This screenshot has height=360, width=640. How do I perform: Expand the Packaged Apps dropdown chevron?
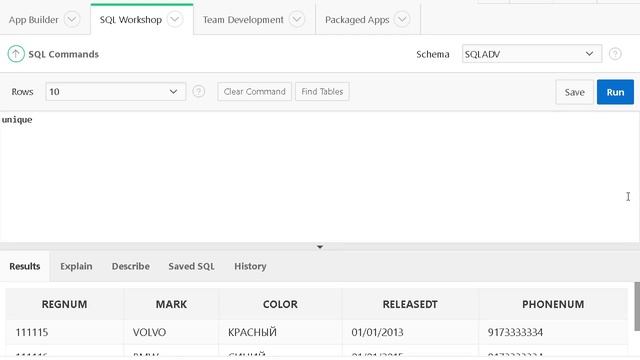point(402,19)
